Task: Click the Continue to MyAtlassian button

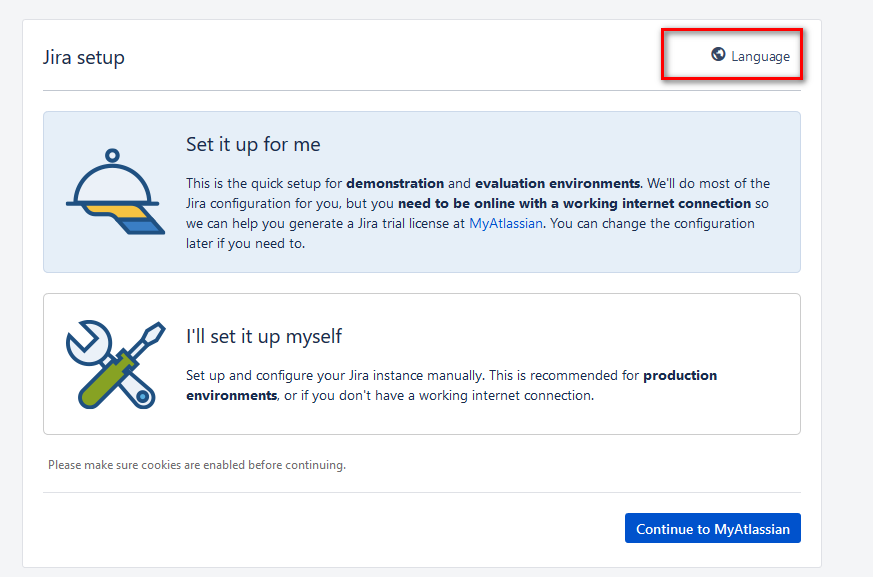Action: point(713,528)
